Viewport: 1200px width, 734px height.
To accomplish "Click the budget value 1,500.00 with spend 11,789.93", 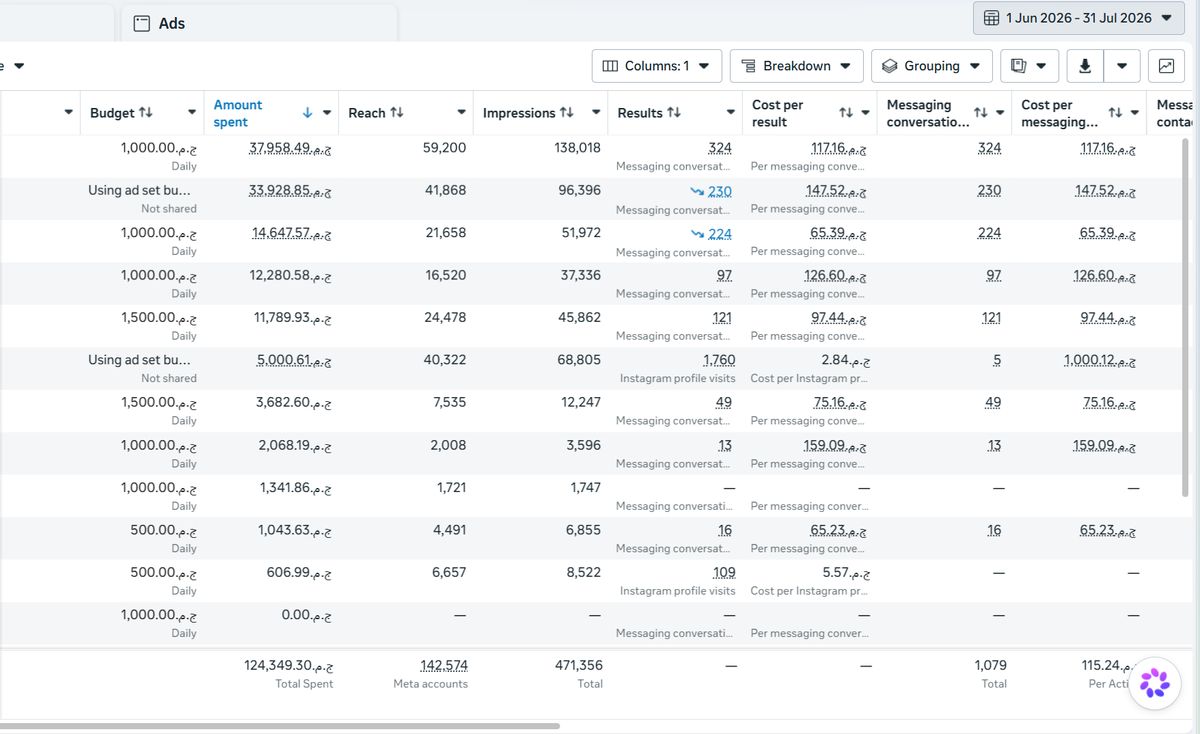I will pyautogui.click(x=158, y=318).
